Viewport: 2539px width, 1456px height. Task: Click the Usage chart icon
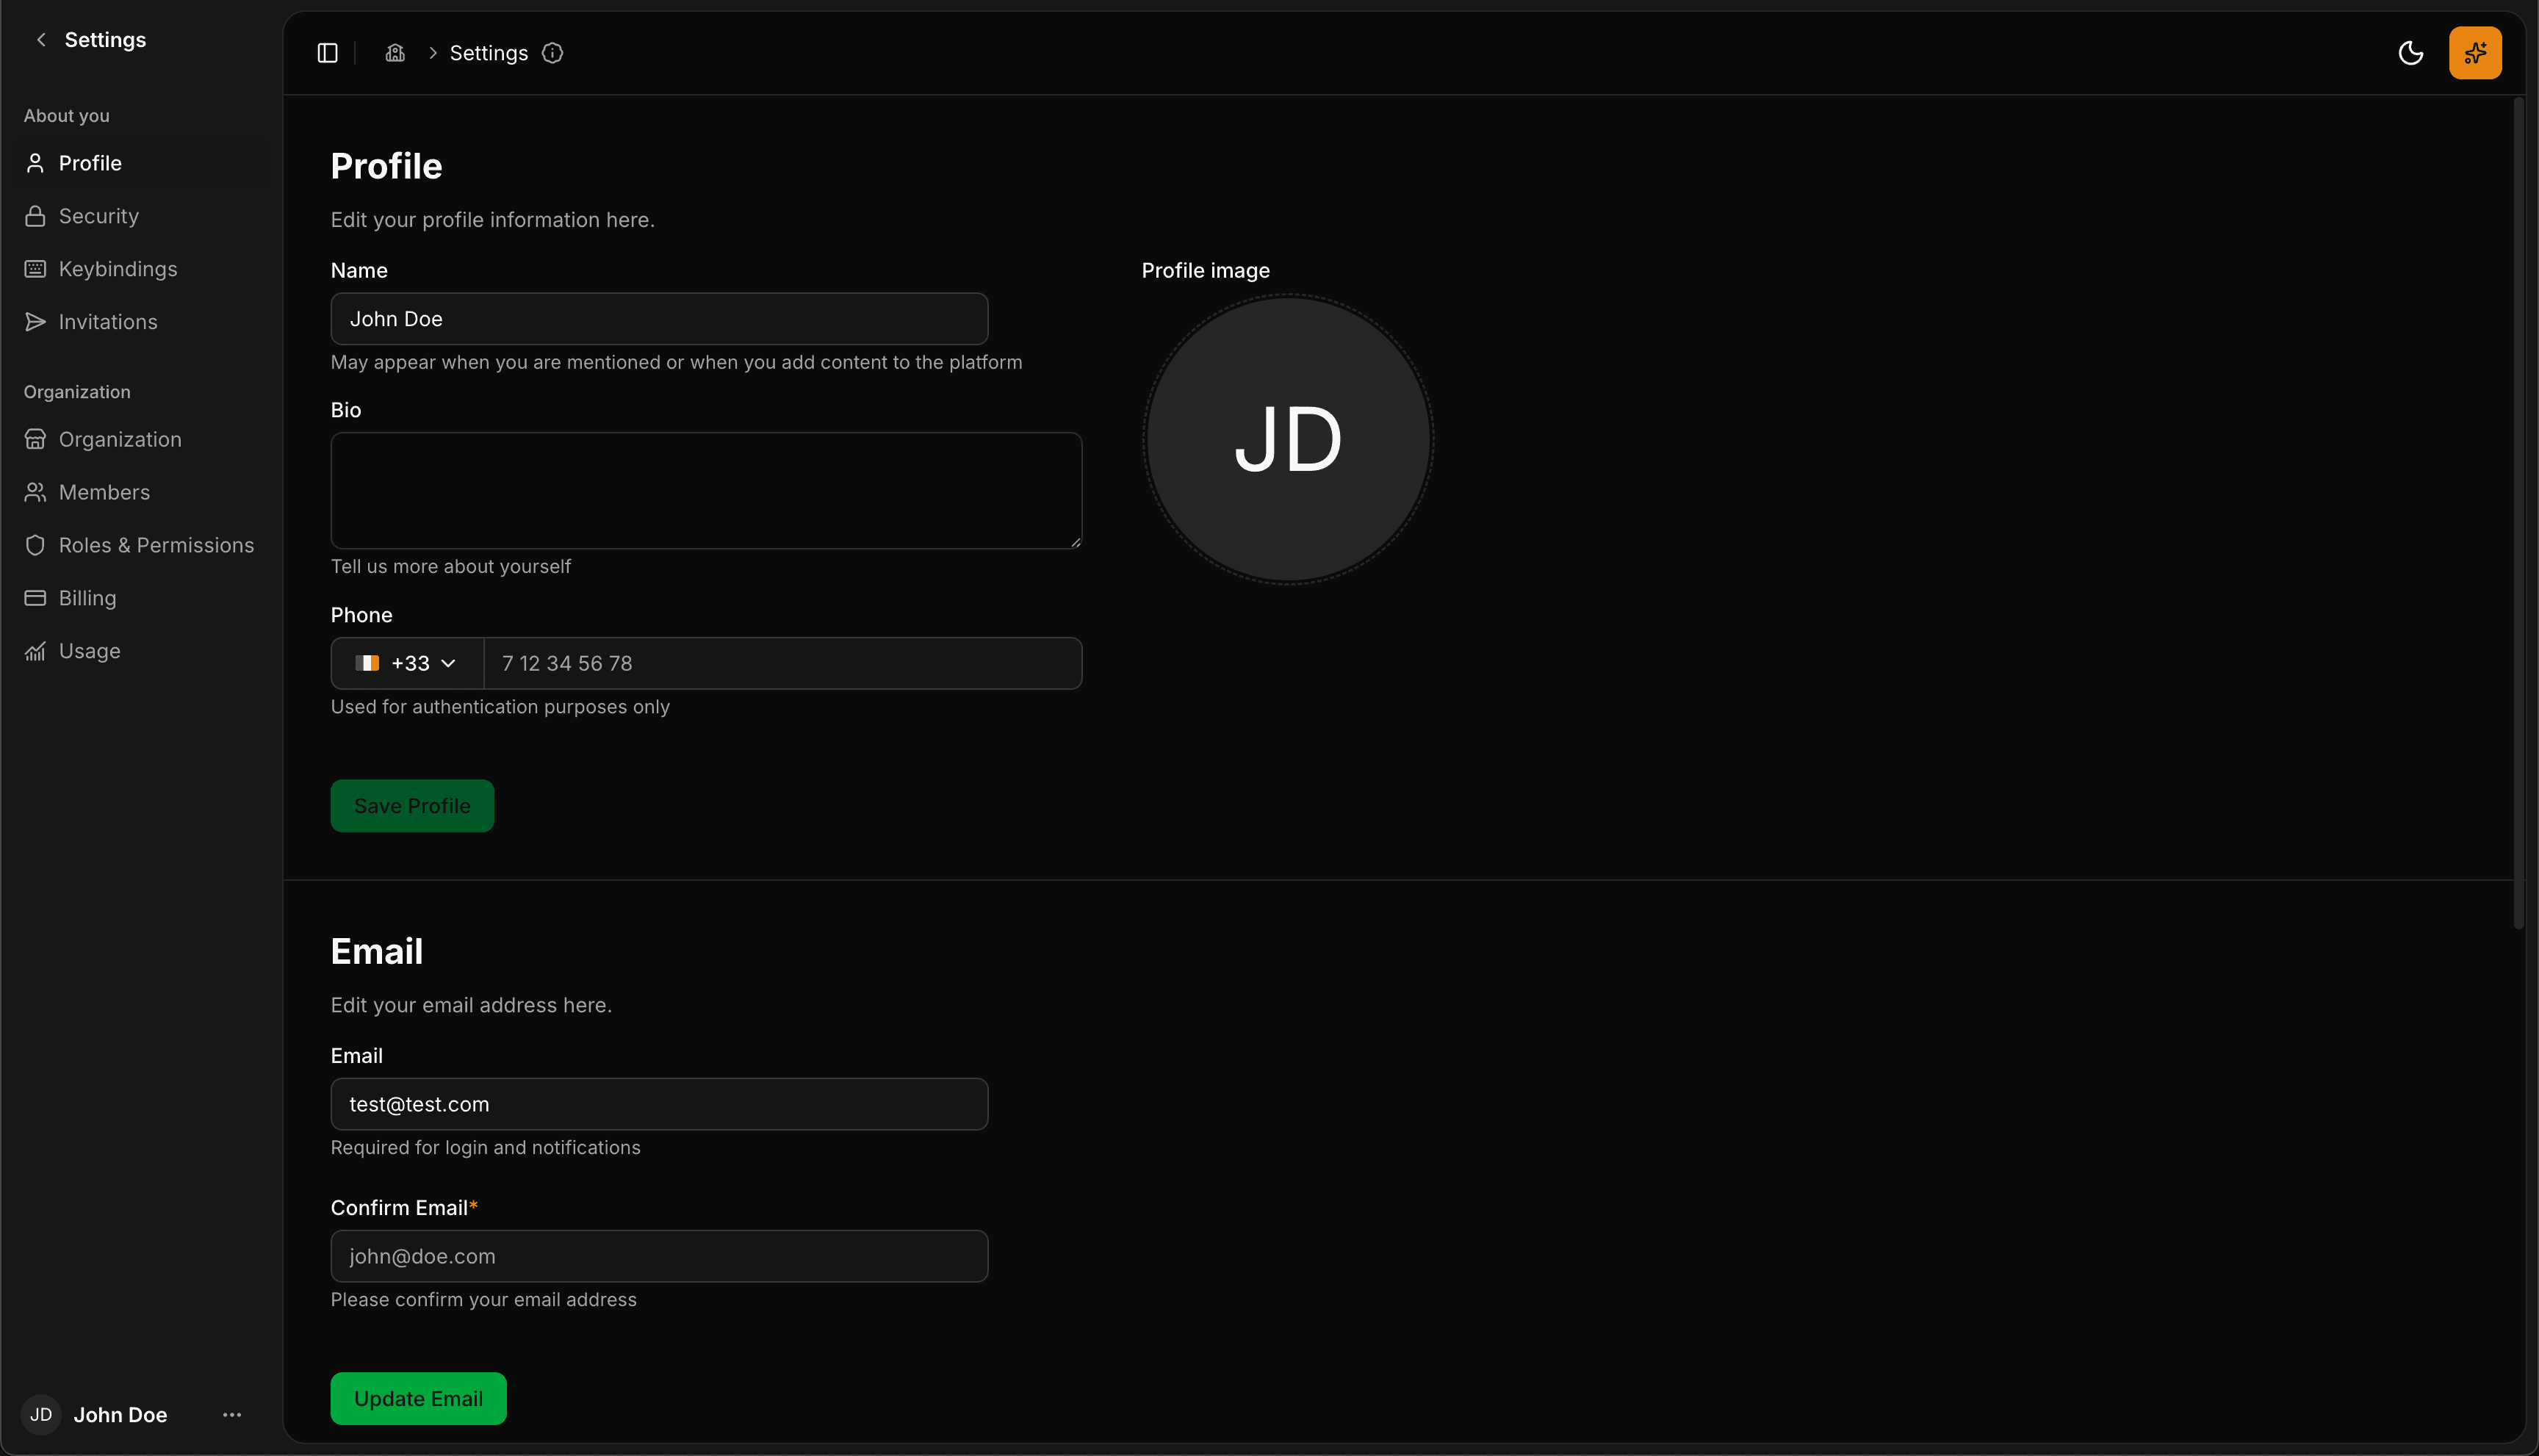click(36, 651)
